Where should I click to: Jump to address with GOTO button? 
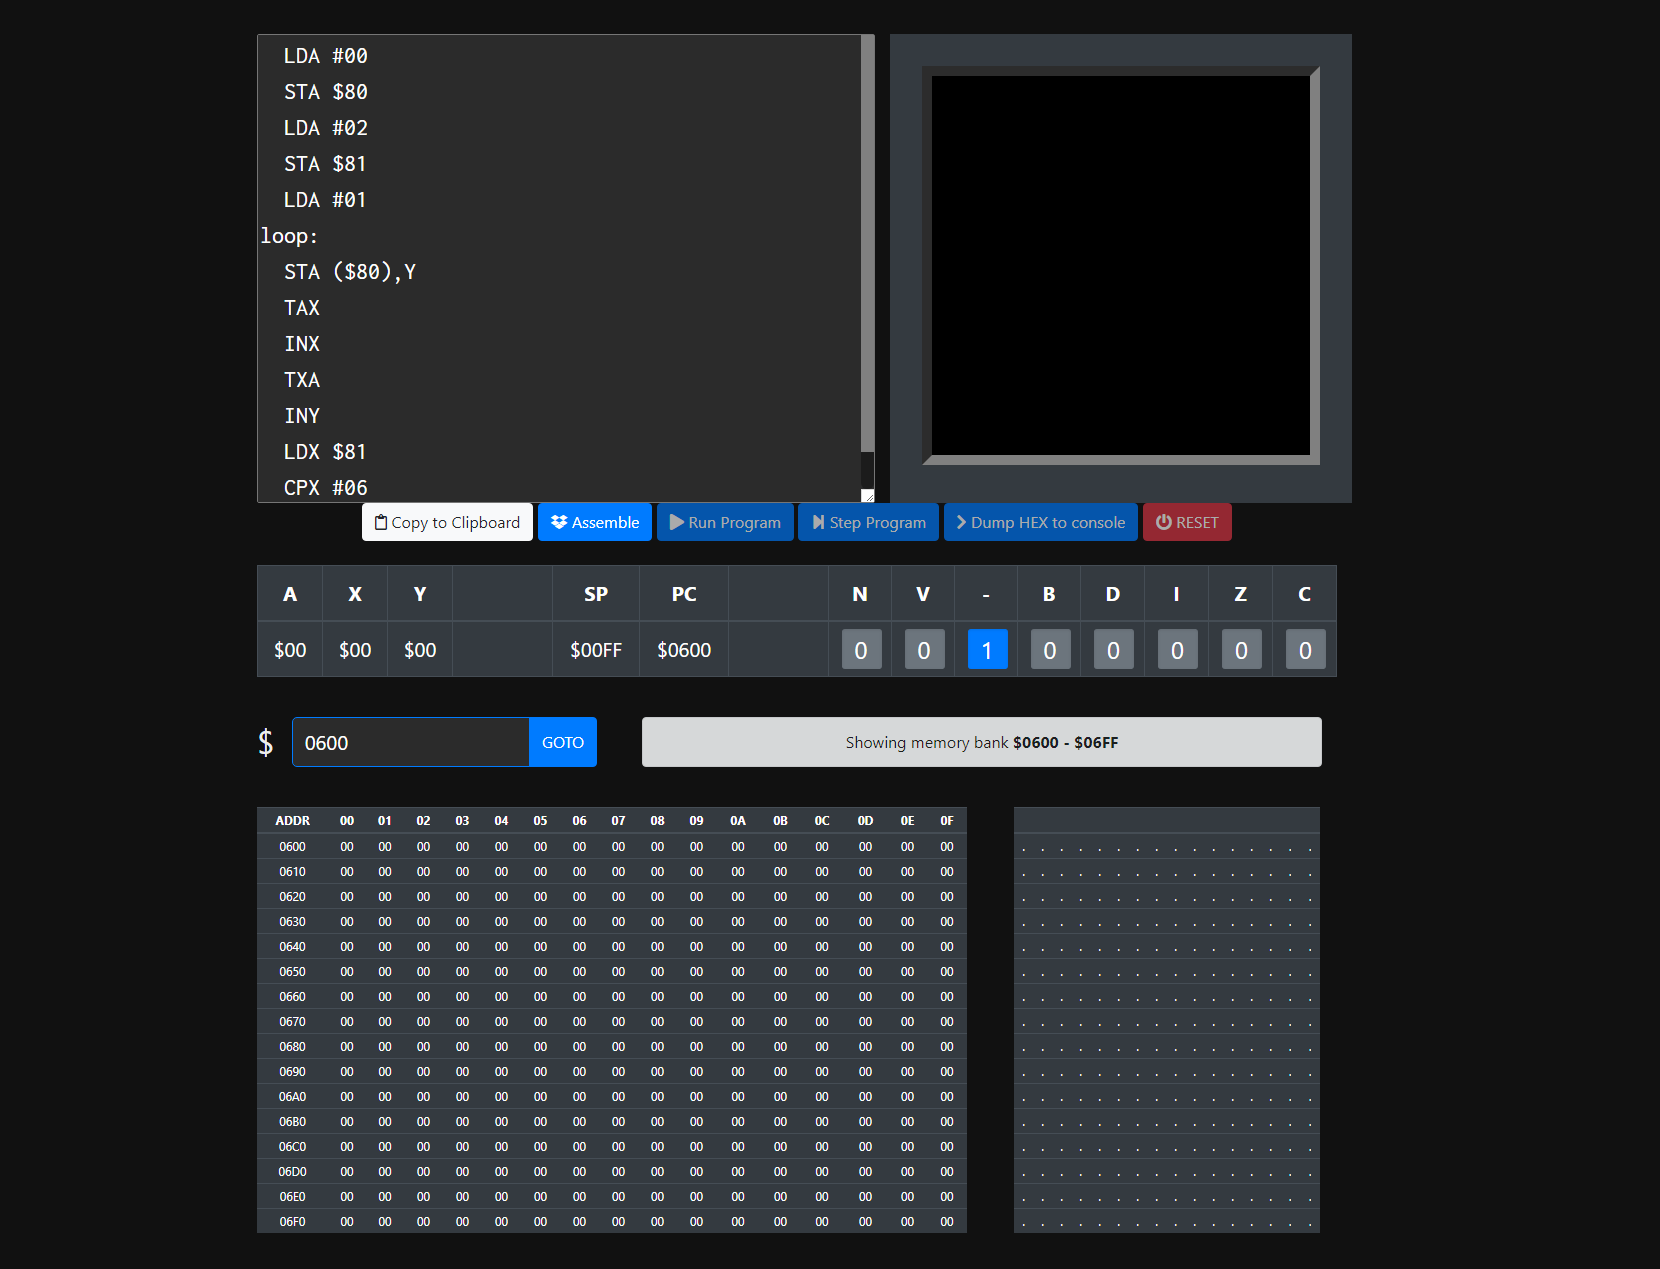point(563,742)
